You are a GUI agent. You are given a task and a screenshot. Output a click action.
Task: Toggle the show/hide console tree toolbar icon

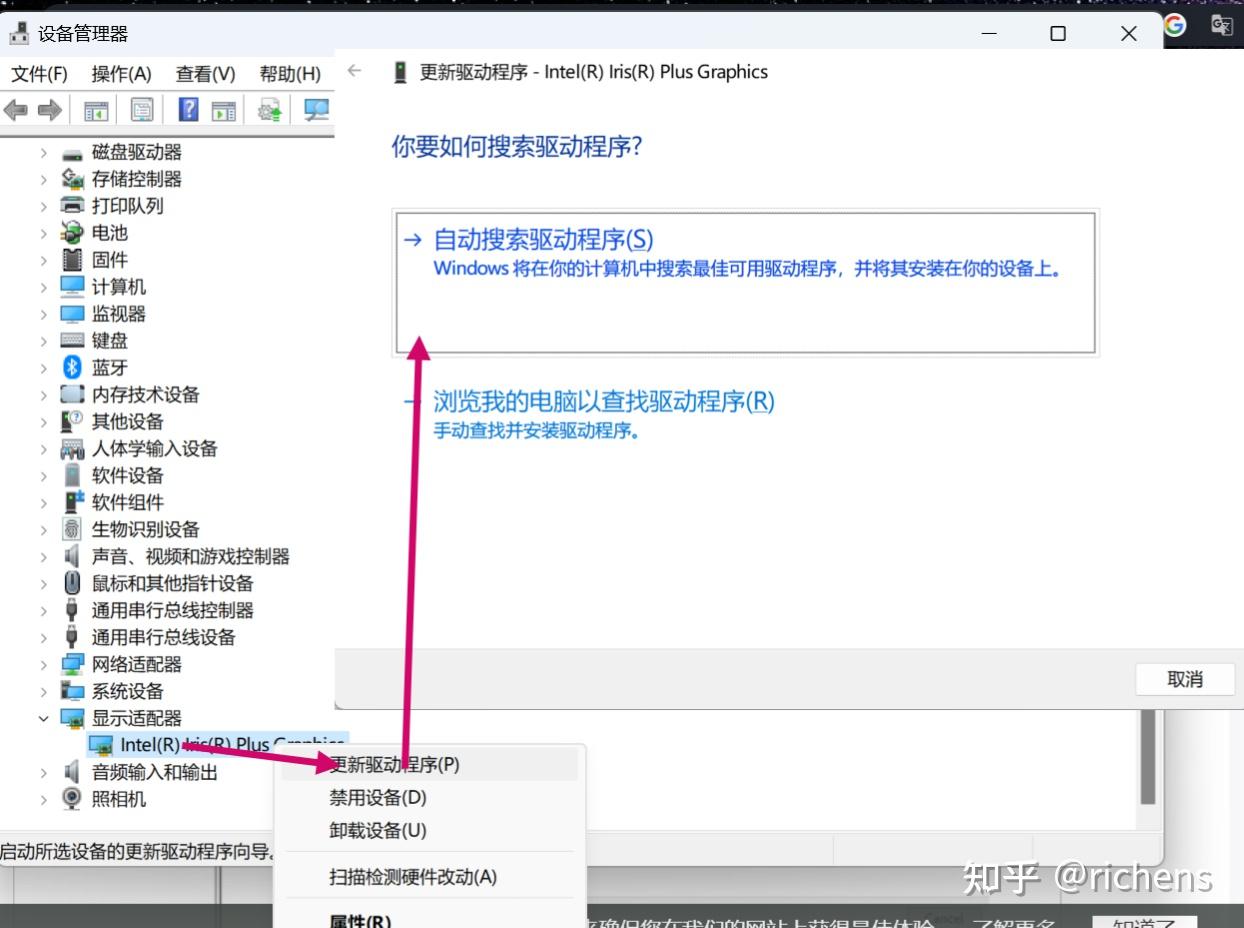point(96,110)
